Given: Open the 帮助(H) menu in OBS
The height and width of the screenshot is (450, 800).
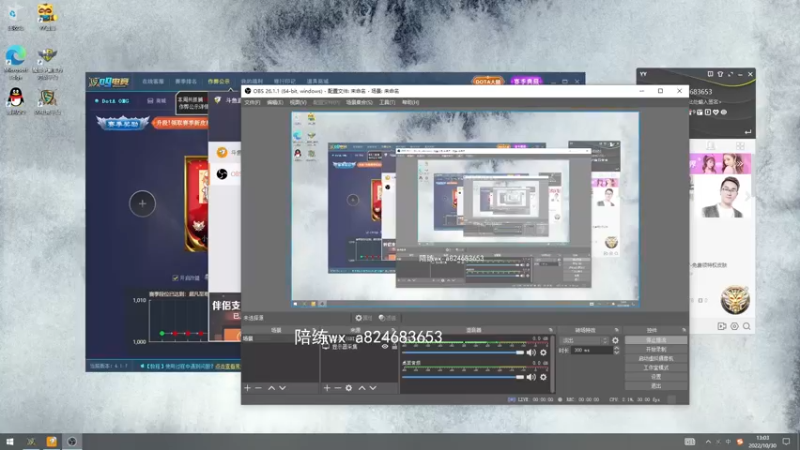Looking at the screenshot, I should [410, 103].
